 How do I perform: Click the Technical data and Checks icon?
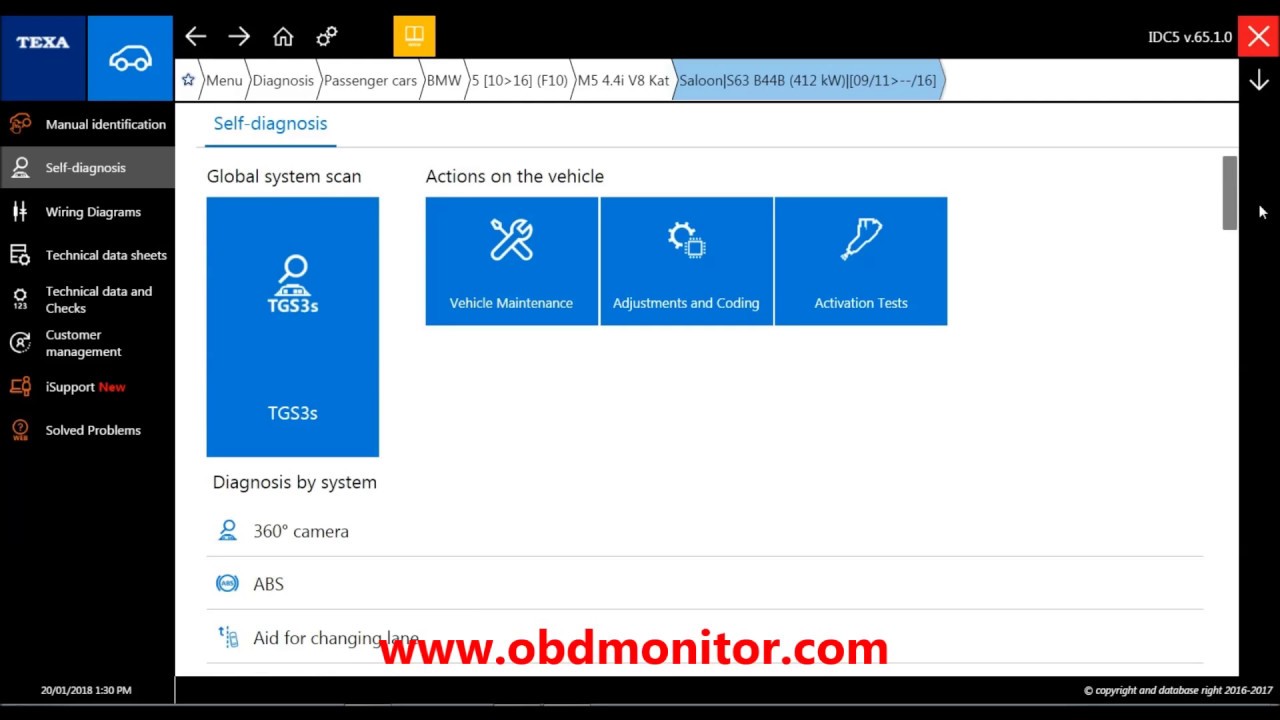pos(20,299)
